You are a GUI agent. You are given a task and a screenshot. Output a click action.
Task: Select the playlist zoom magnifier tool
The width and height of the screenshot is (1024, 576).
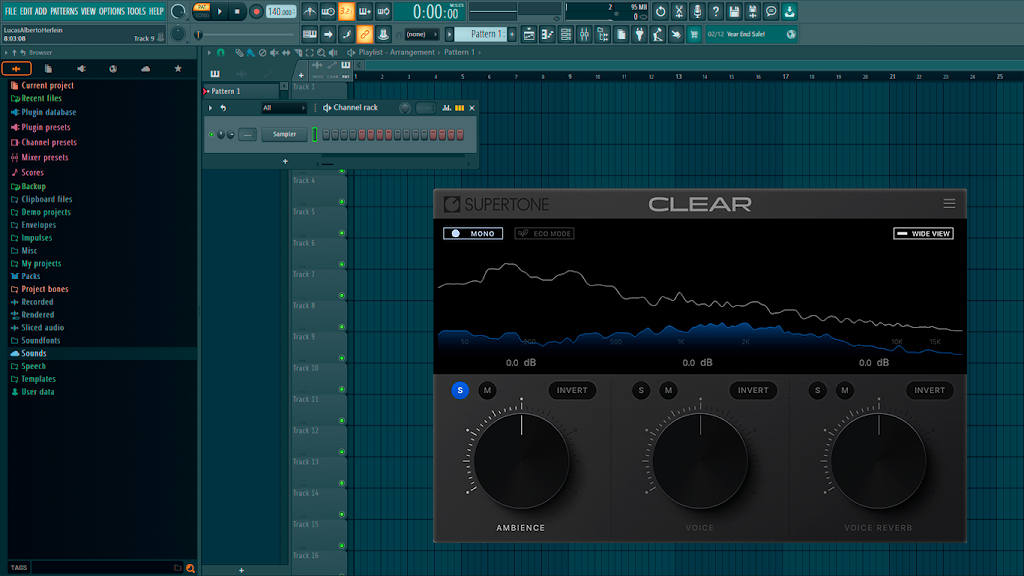click(321, 52)
